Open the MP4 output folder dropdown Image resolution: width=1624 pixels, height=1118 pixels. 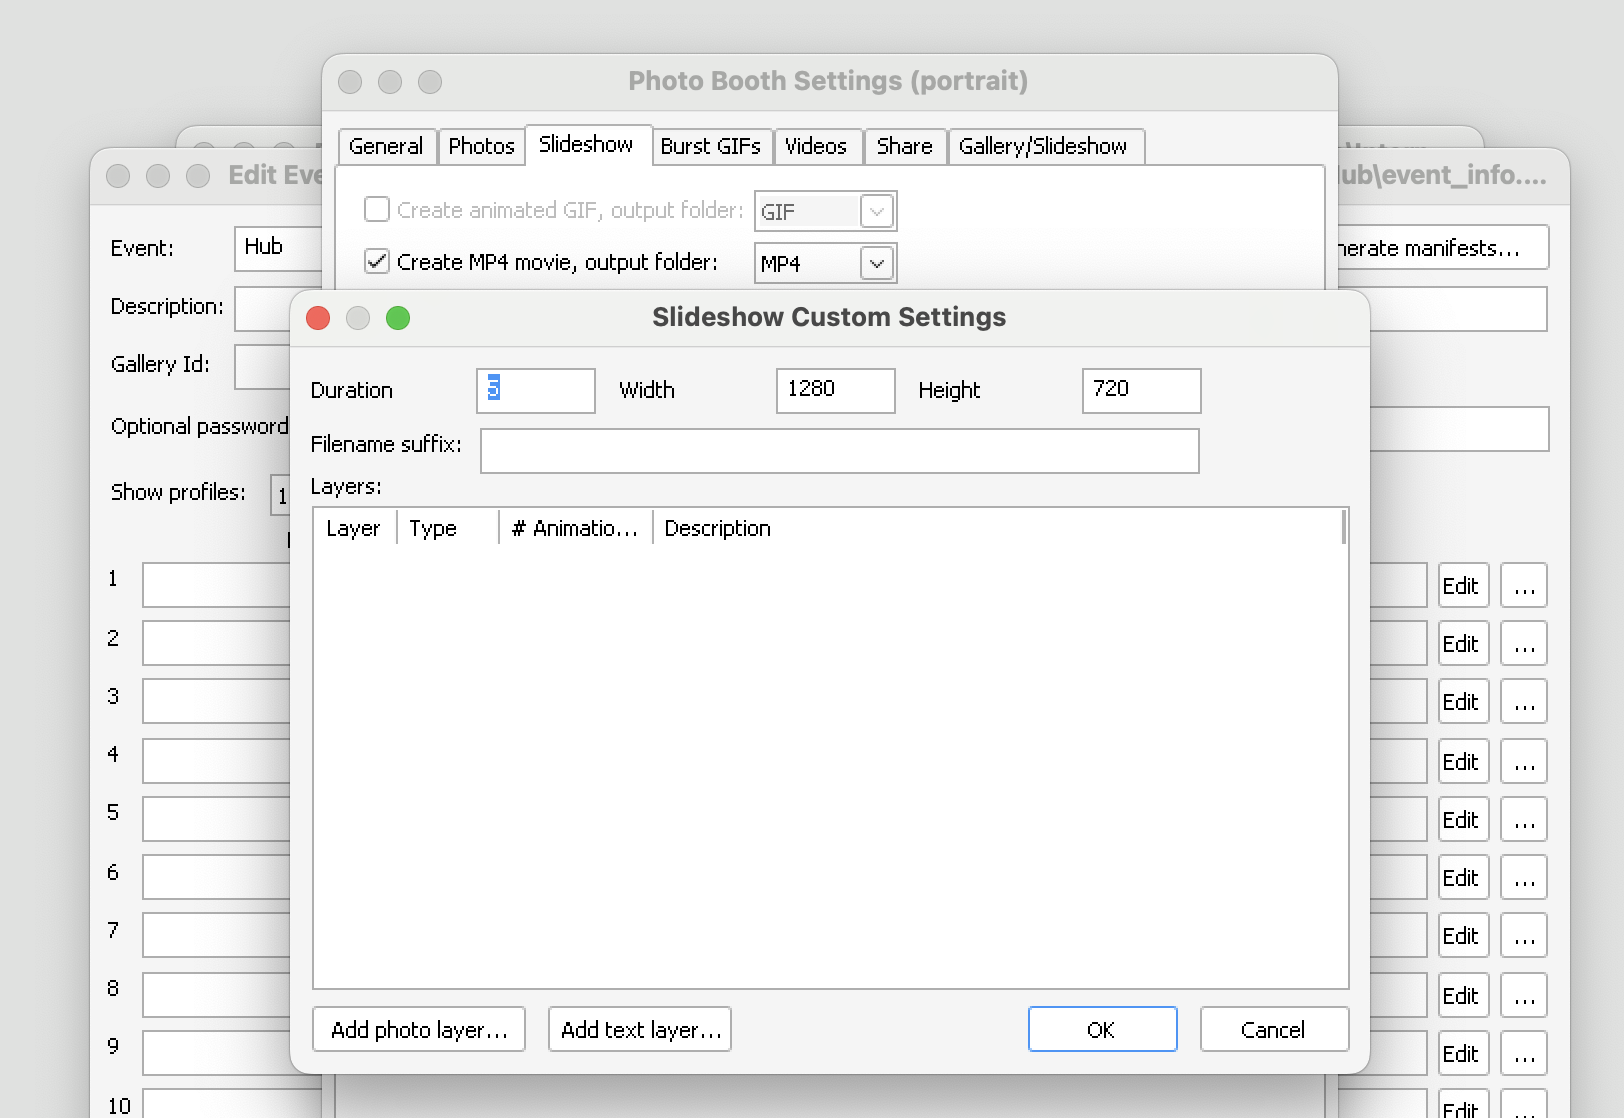pyautogui.click(x=877, y=264)
